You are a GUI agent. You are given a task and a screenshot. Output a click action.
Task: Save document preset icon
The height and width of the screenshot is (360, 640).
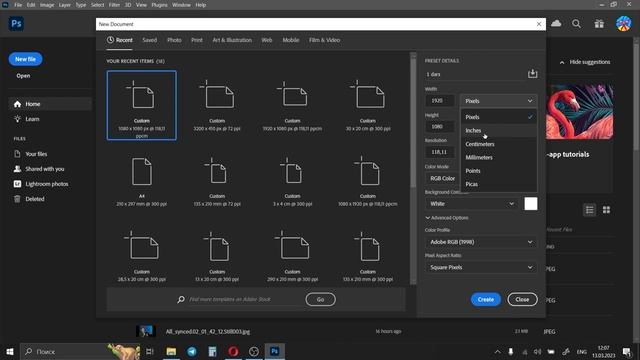click(x=532, y=74)
